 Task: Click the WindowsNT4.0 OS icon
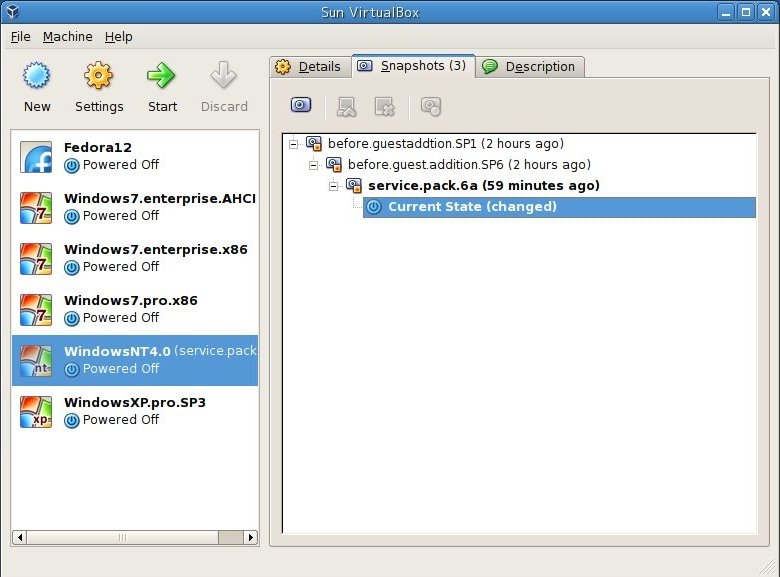coord(36,361)
